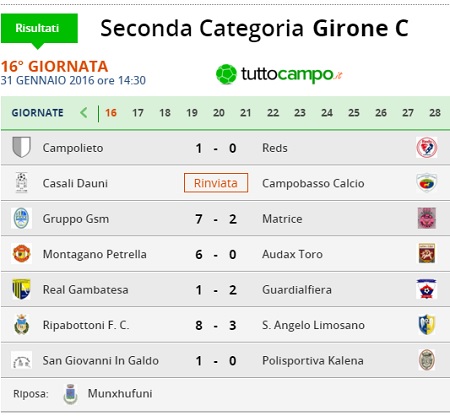Screen dimensions: 450x416
Task: Jump to giornata 28
Action: click(x=435, y=113)
